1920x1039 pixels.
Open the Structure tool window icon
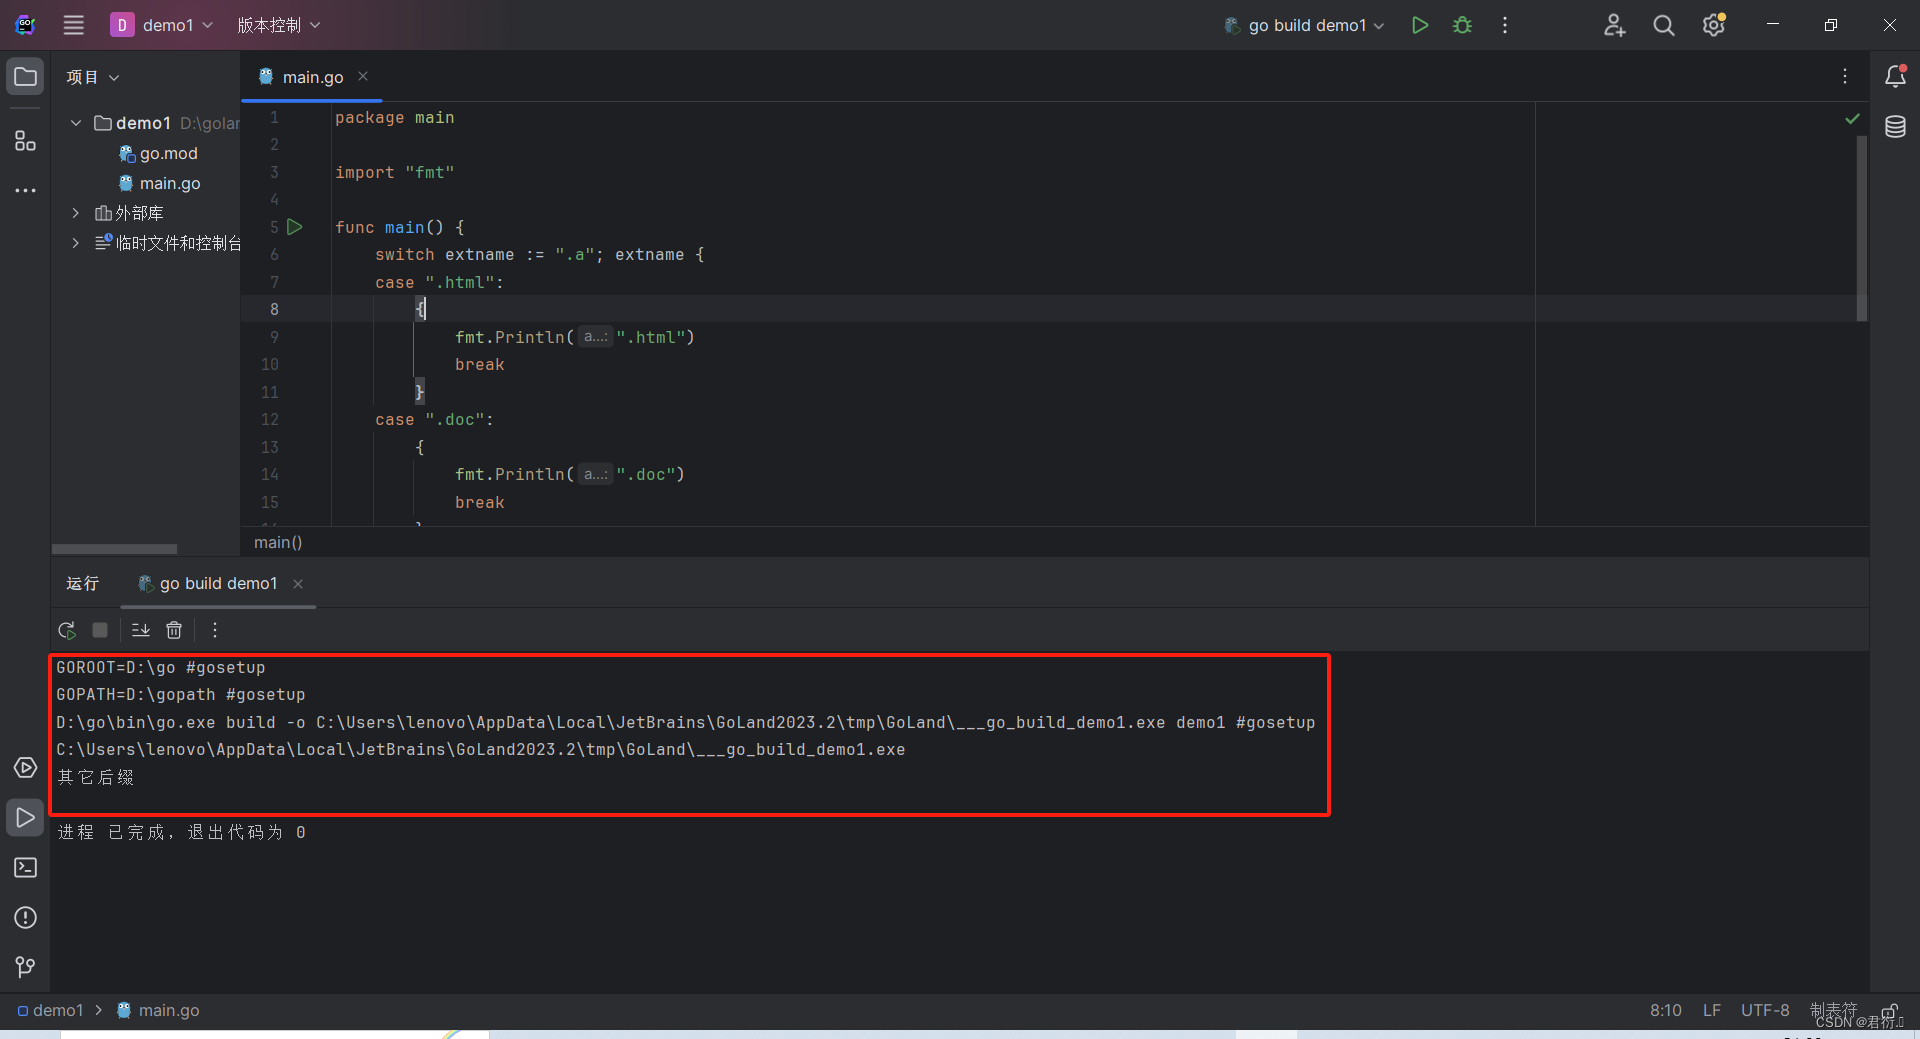point(26,141)
